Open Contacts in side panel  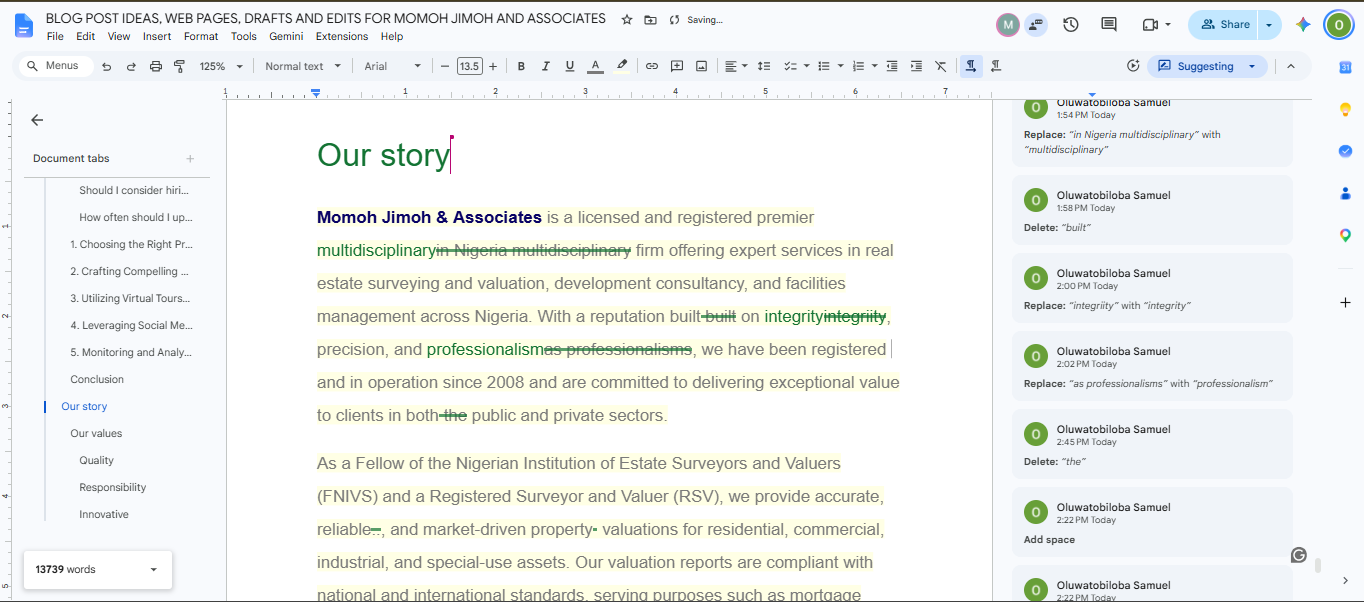coord(1345,193)
